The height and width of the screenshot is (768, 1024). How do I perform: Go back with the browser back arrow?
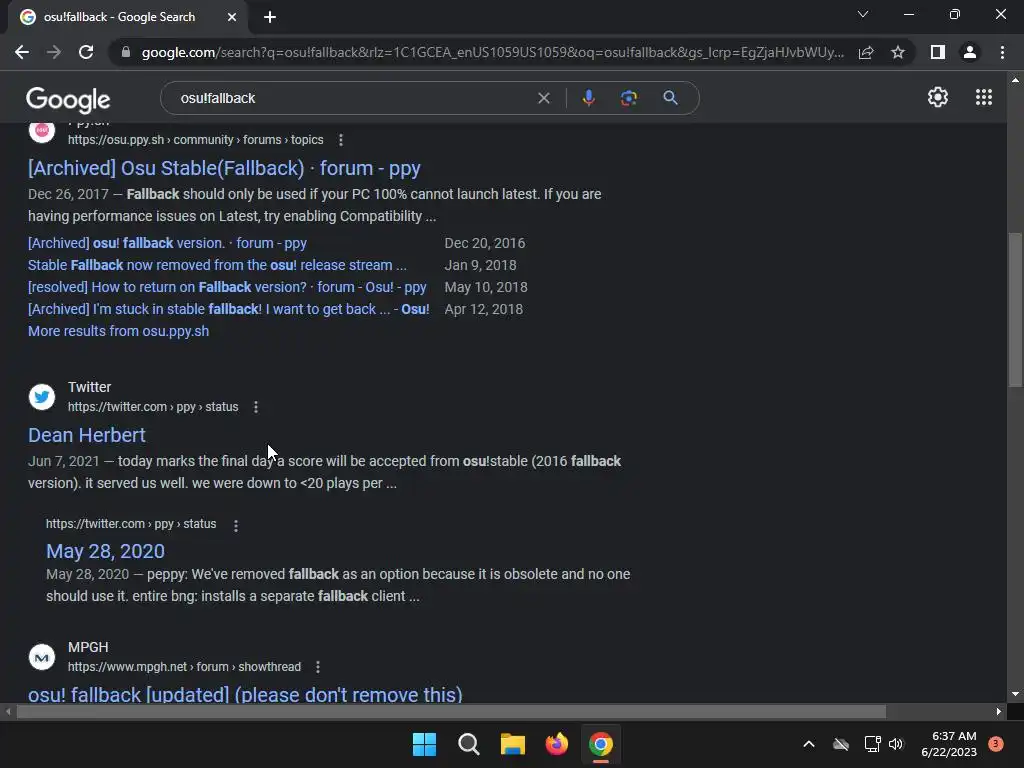(22, 52)
